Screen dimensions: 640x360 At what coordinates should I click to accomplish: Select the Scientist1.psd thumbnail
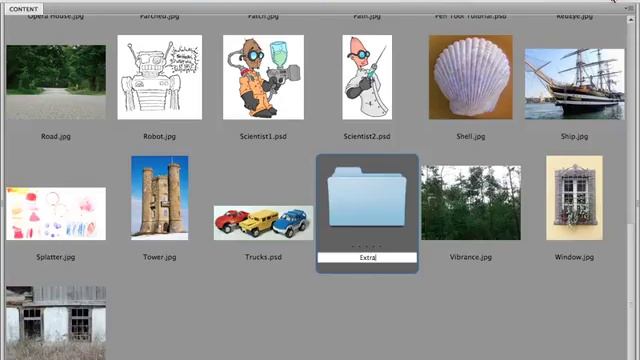point(263,77)
